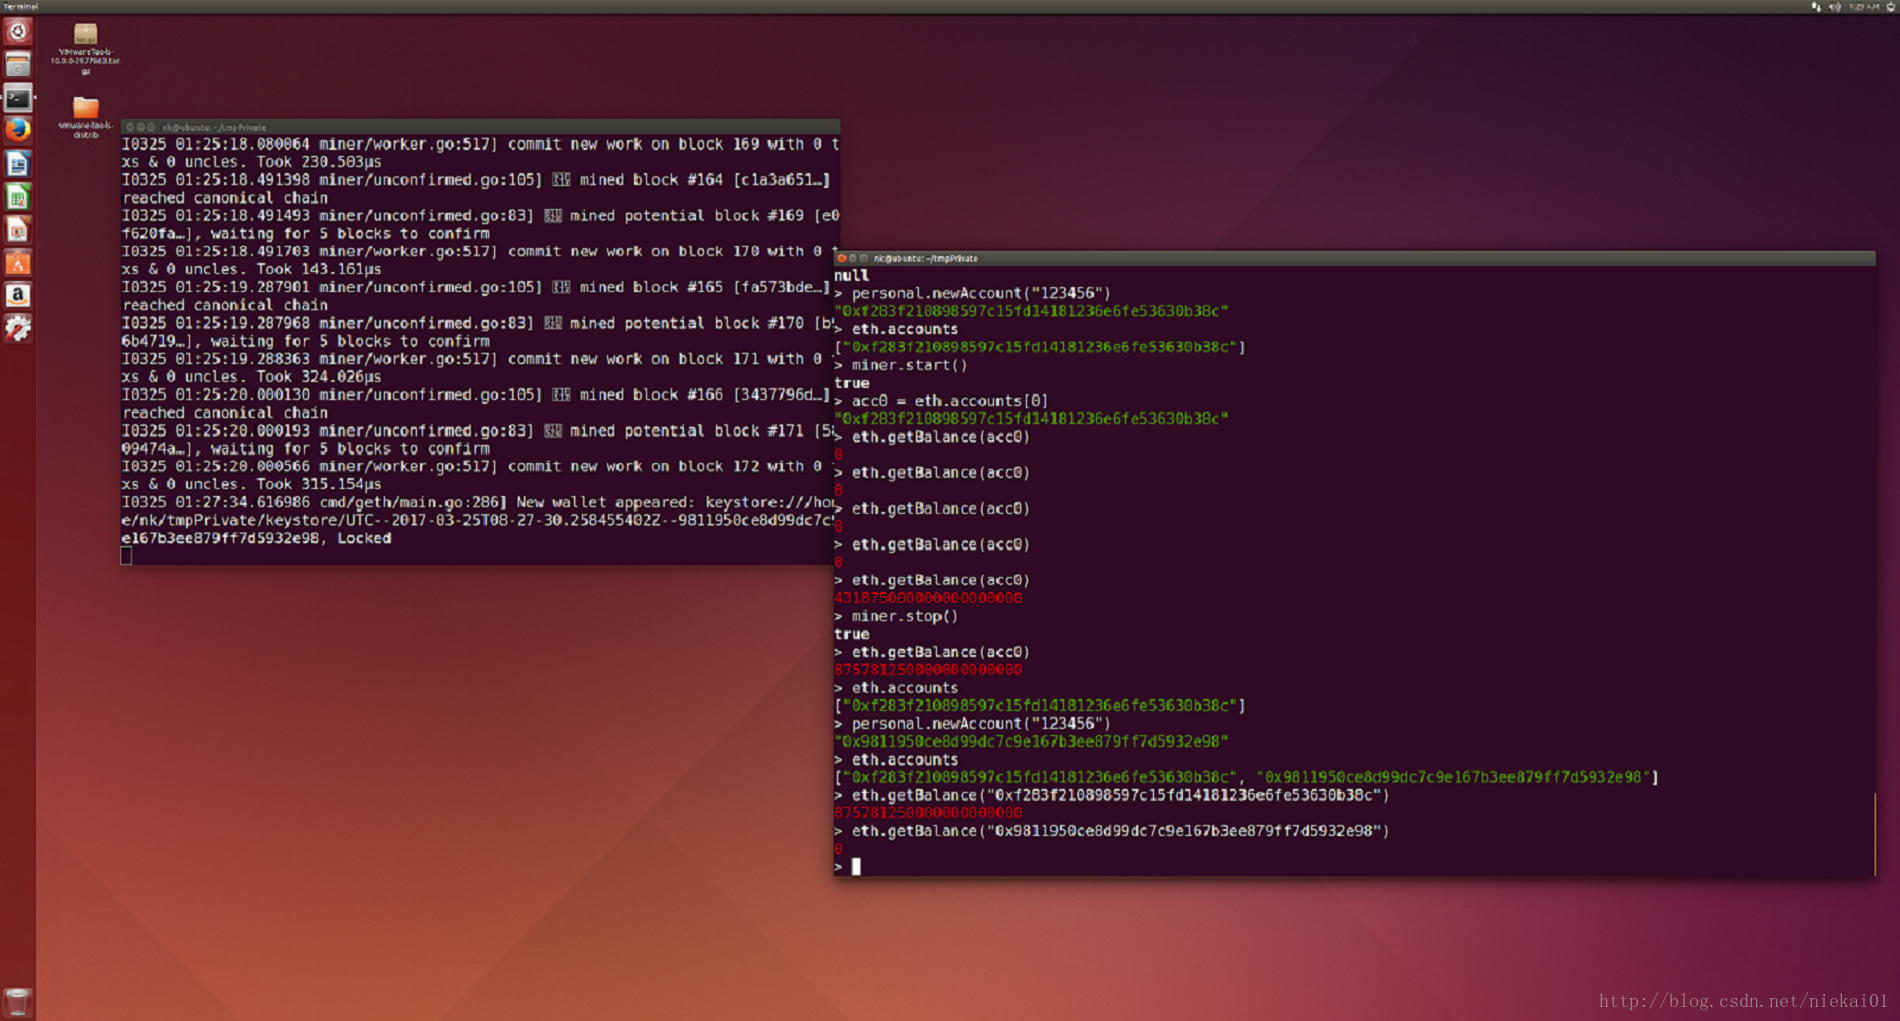Maximize the right geth console terminal window
Screen dimensions: 1900x1021
864,258
